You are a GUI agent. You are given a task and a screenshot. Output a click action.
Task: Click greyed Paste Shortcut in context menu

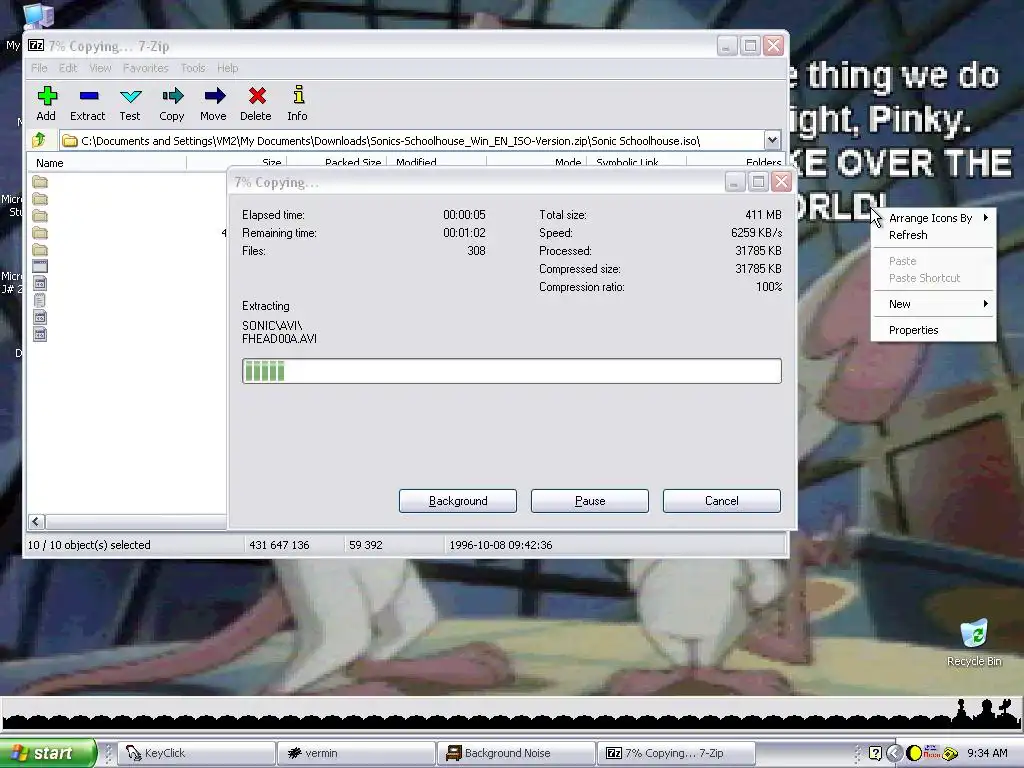[x=934, y=278]
